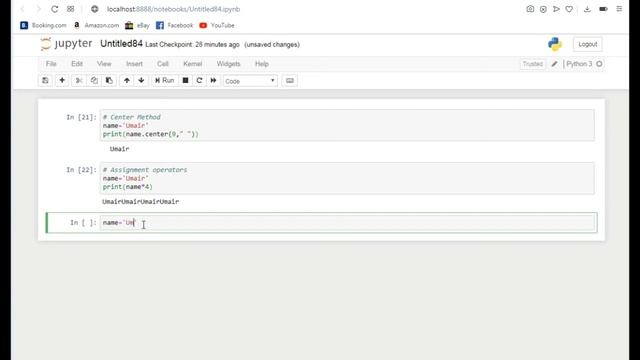Open the Help menu
Image resolution: width=640 pixels, height=360 pixels.
click(262, 64)
